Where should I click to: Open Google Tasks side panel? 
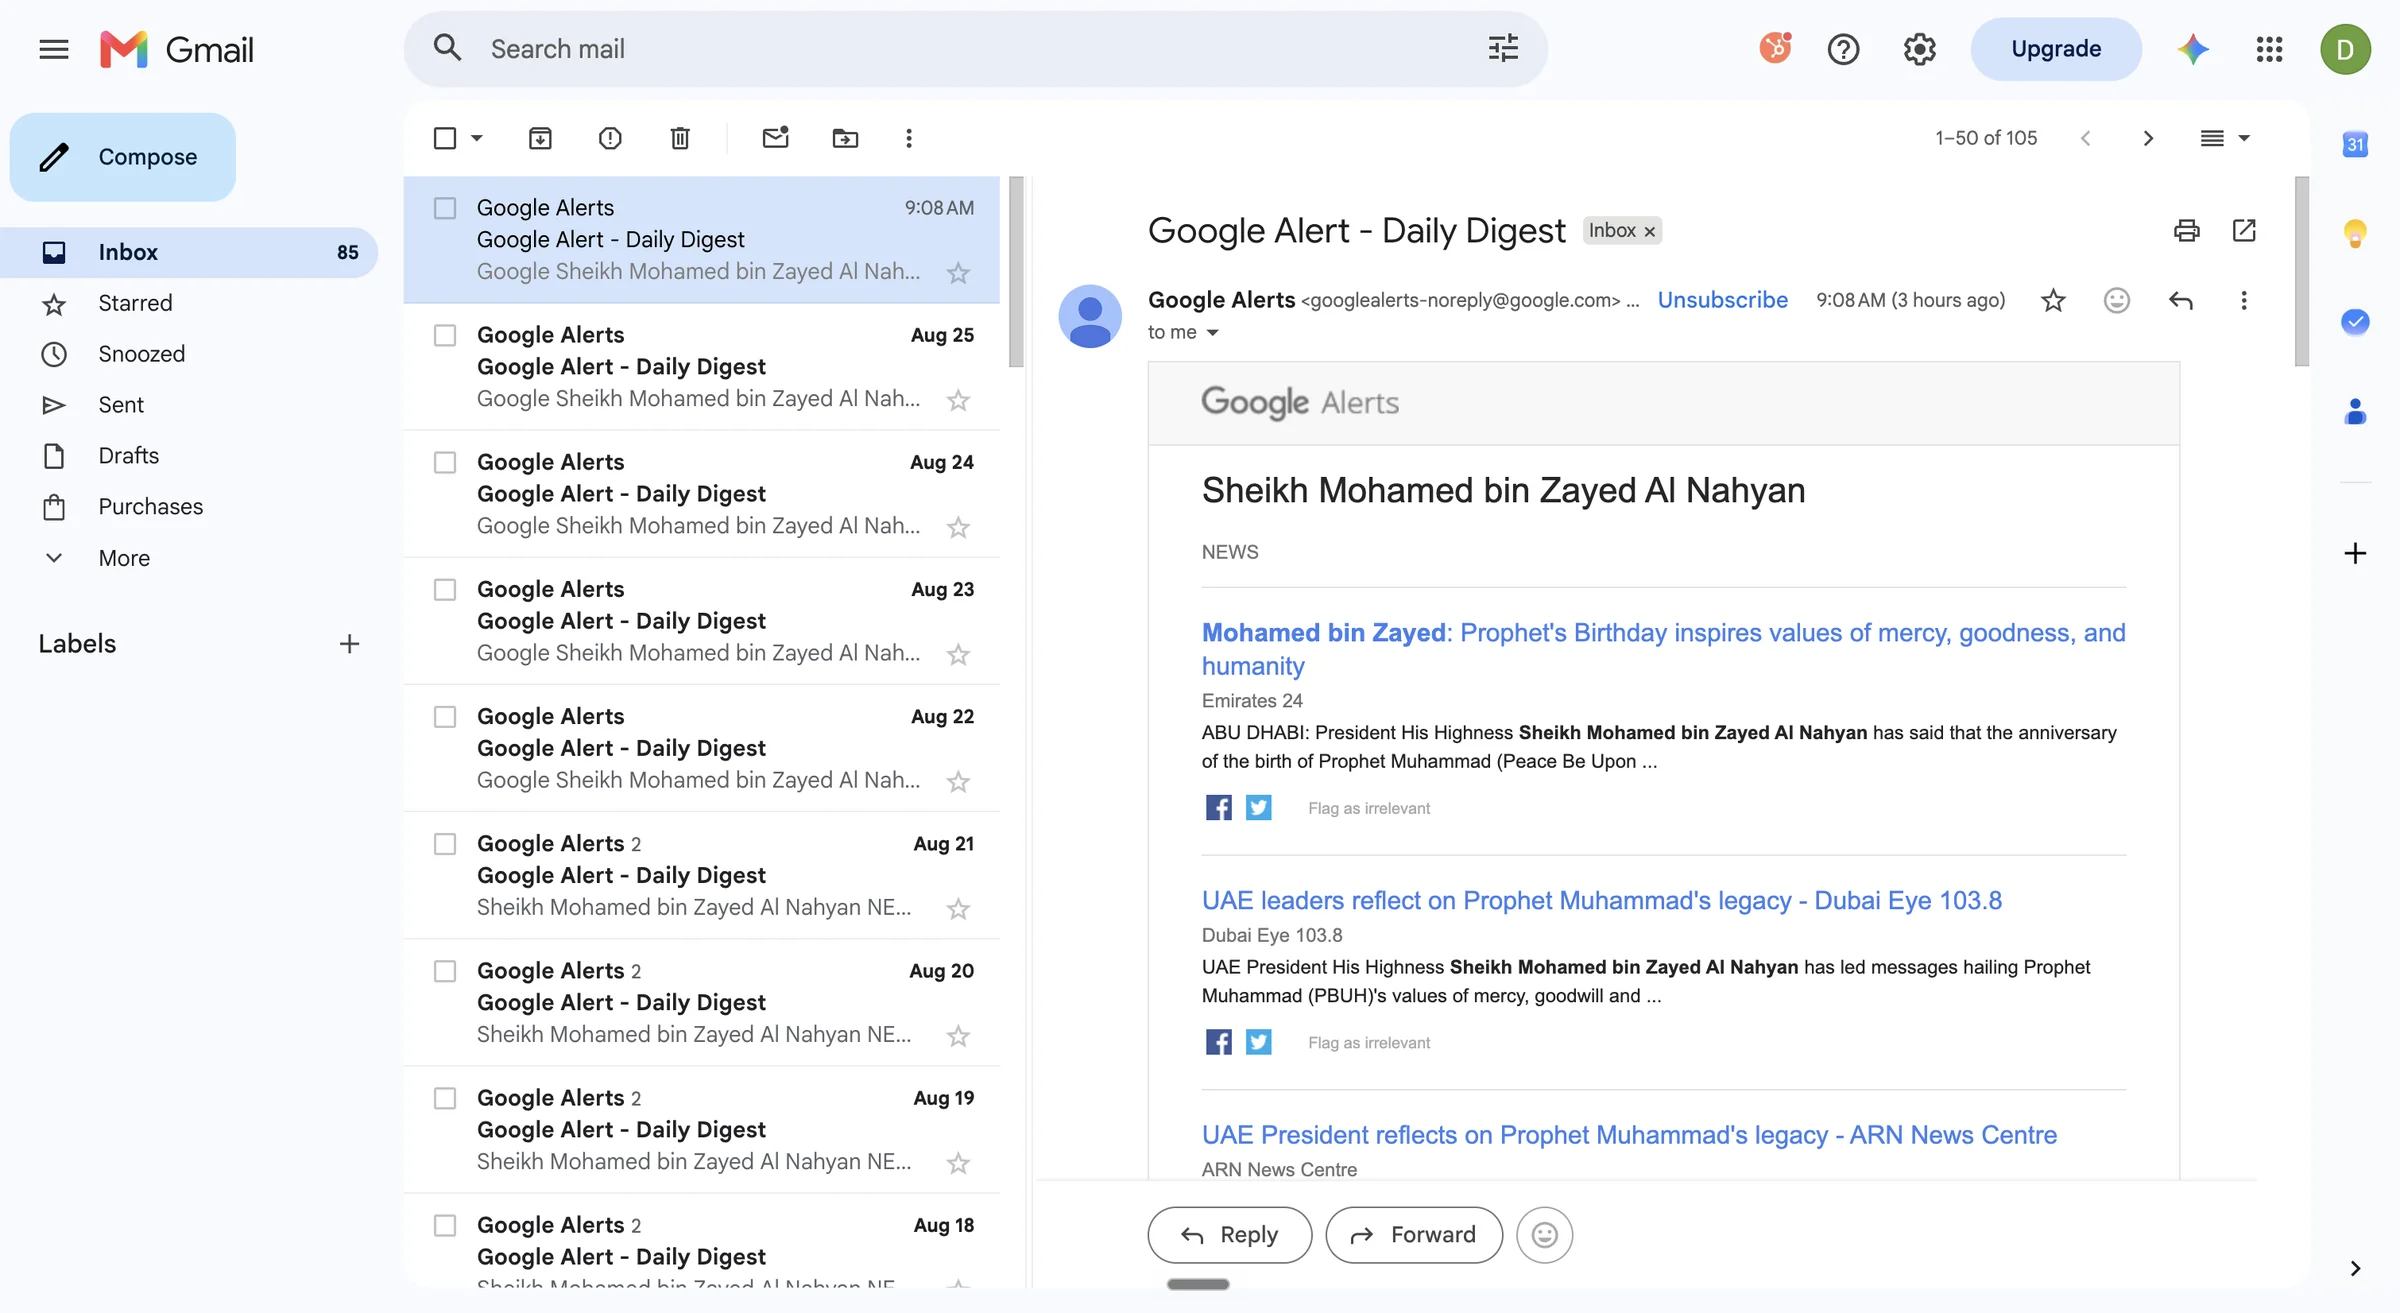[2355, 321]
